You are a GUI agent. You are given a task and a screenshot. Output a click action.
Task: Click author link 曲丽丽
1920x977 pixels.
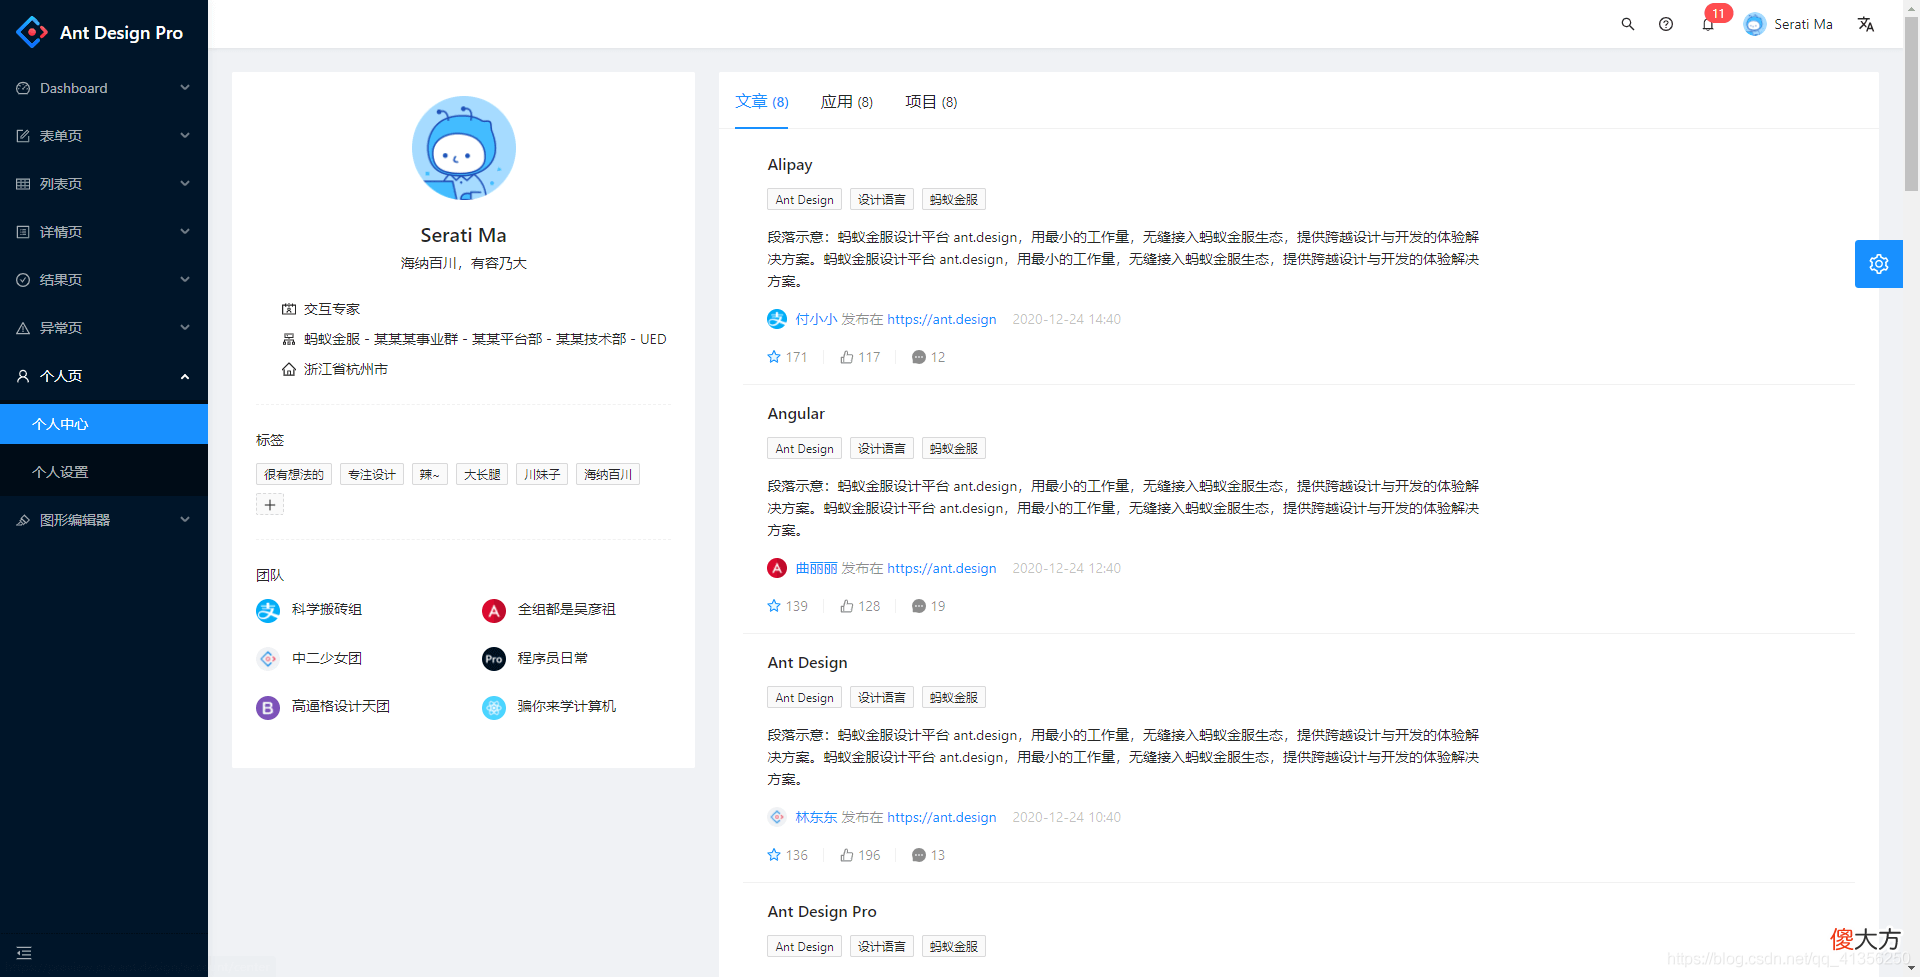pyautogui.click(x=816, y=568)
